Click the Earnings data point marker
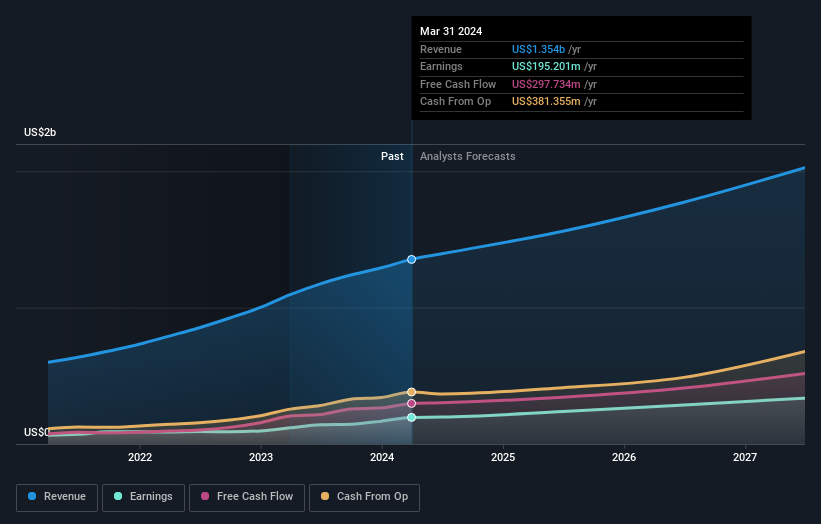Screen dimensions: 821x524 pos(412,417)
